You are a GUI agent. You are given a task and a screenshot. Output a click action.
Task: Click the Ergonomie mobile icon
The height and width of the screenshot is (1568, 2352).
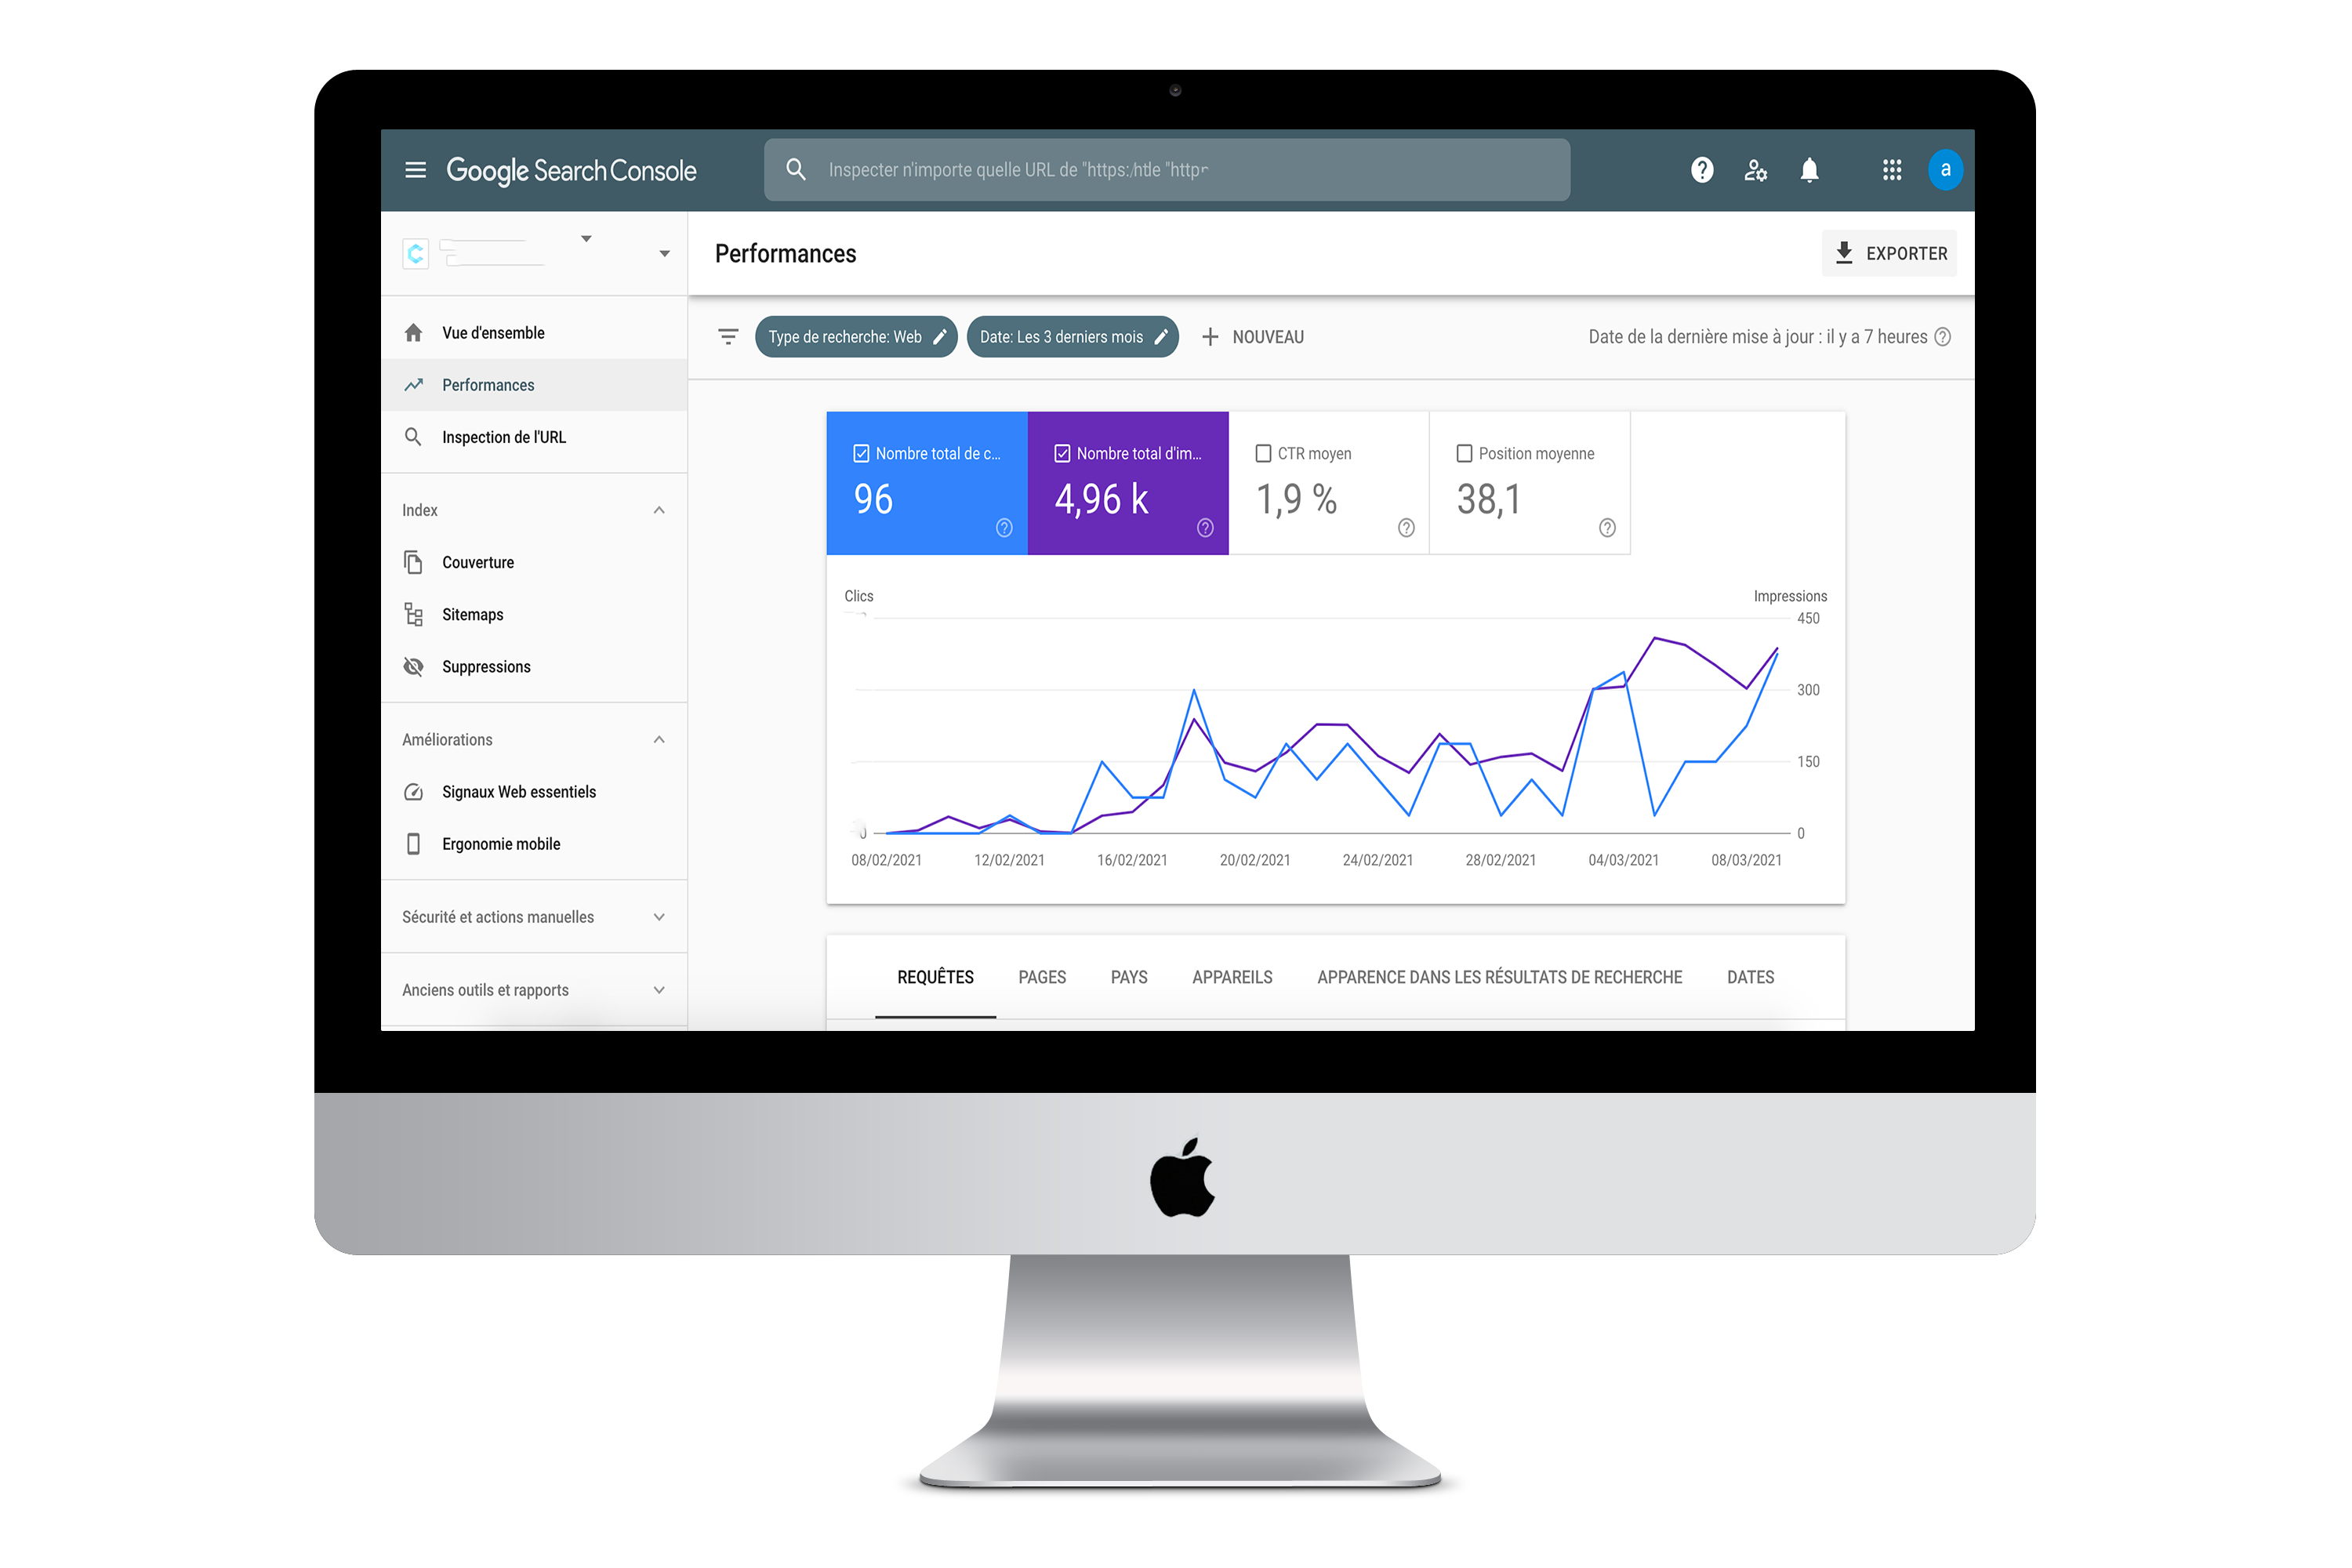415,844
